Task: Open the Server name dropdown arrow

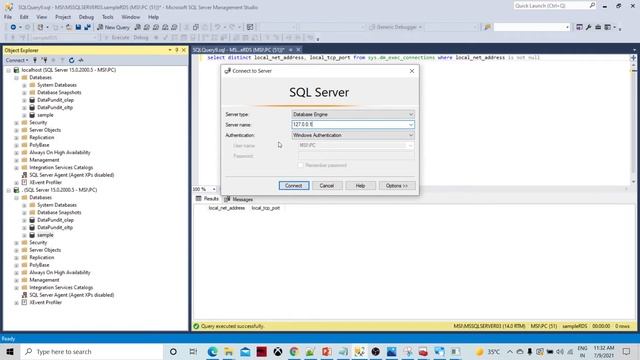Action: click(411, 124)
